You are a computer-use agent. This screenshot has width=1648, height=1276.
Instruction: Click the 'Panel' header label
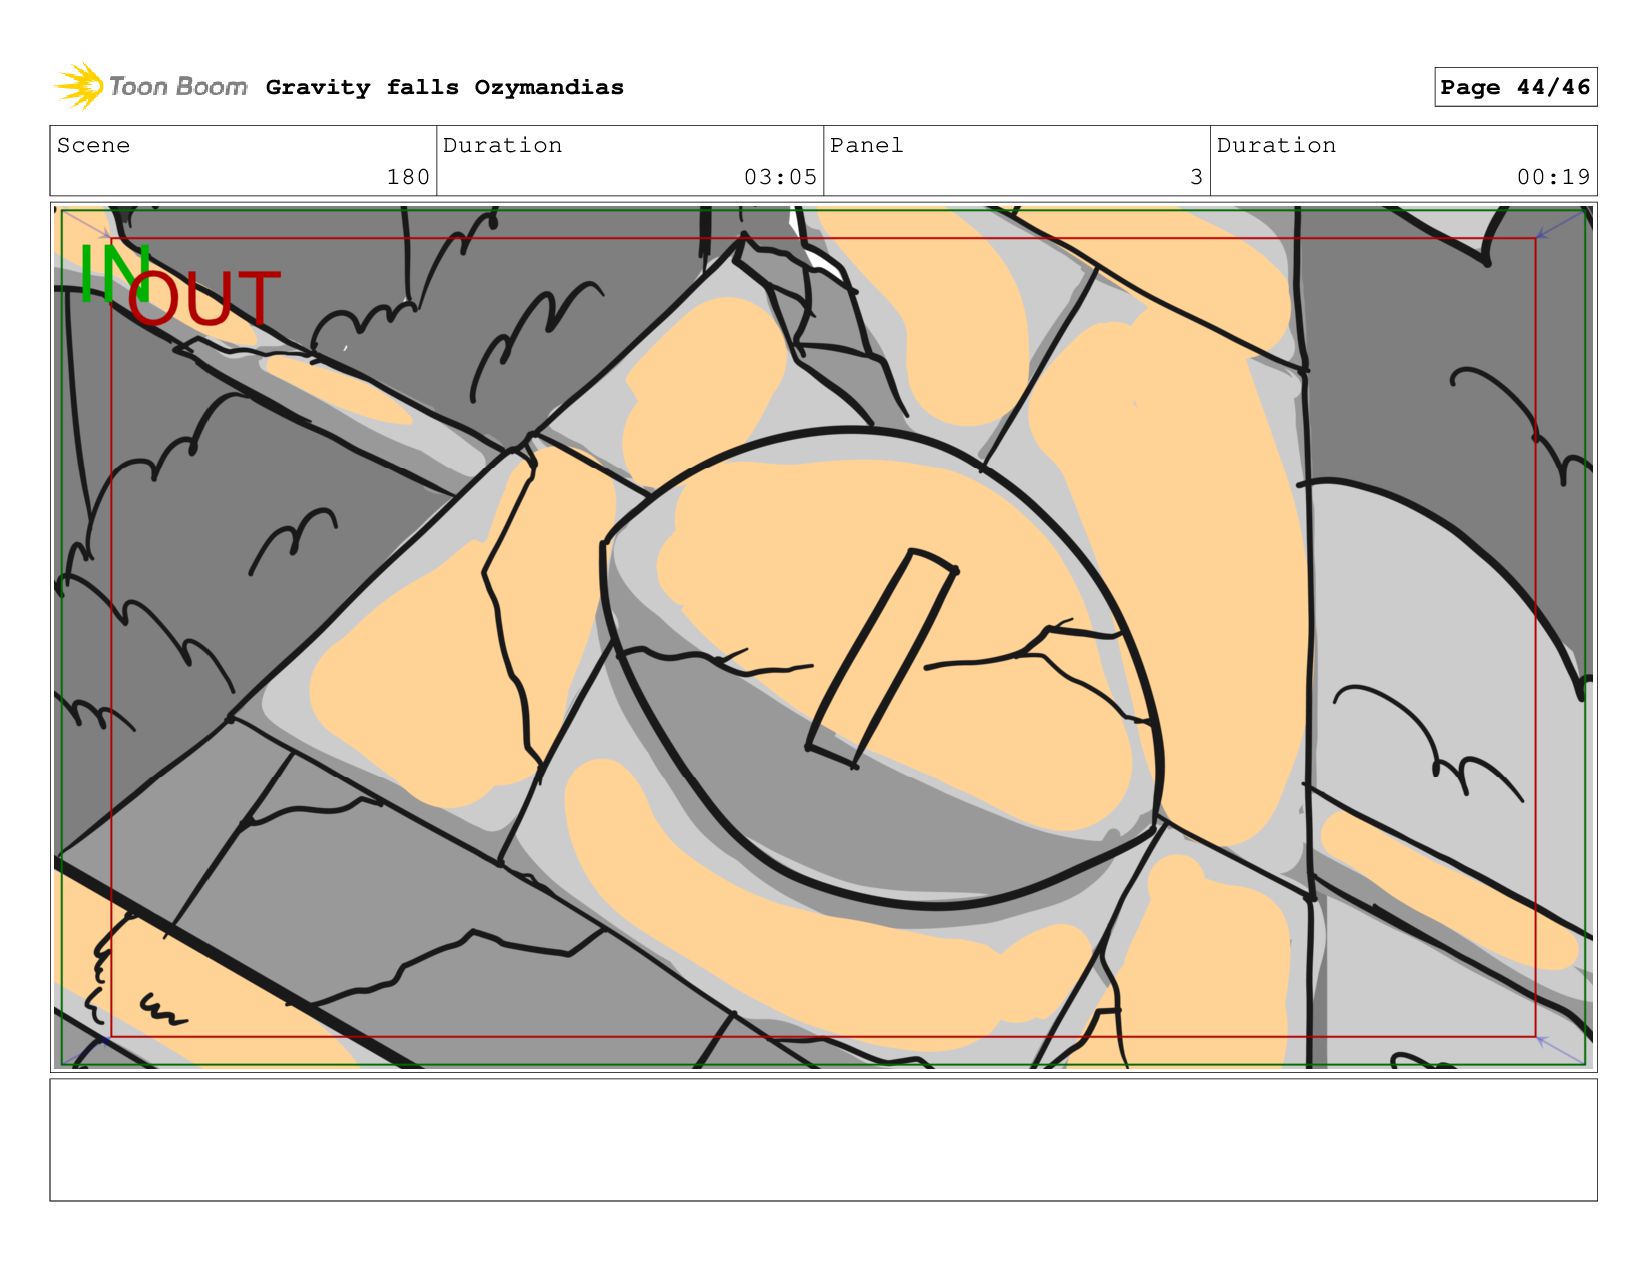[x=867, y=145]
